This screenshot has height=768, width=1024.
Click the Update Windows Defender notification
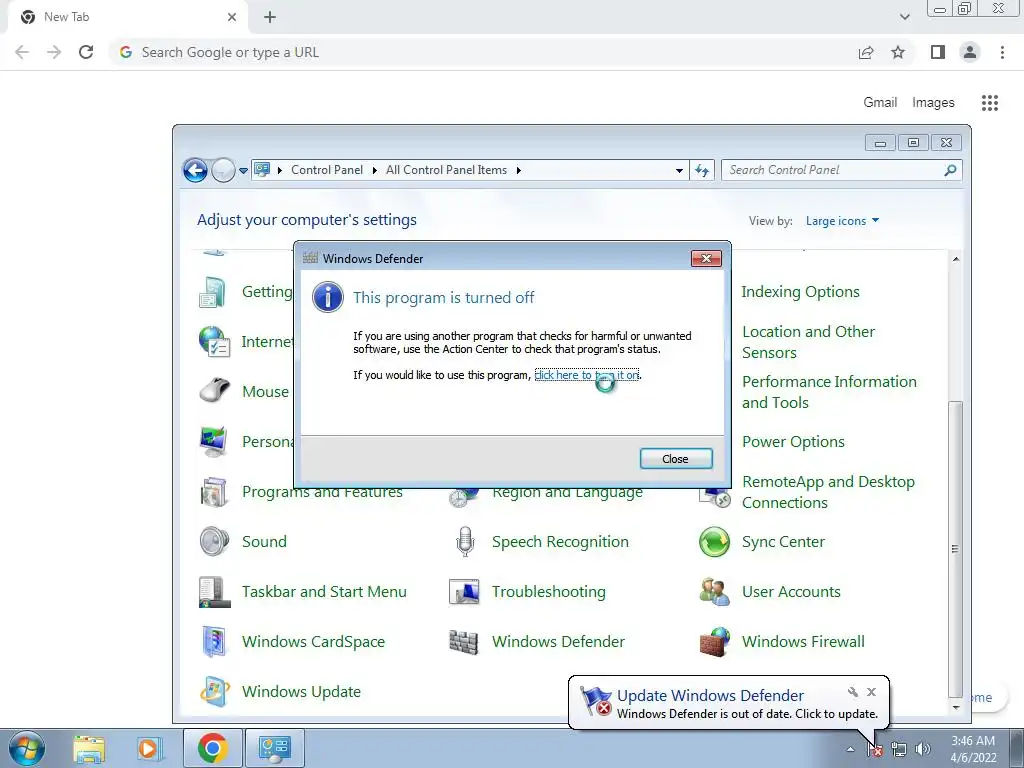pos(728,703)
